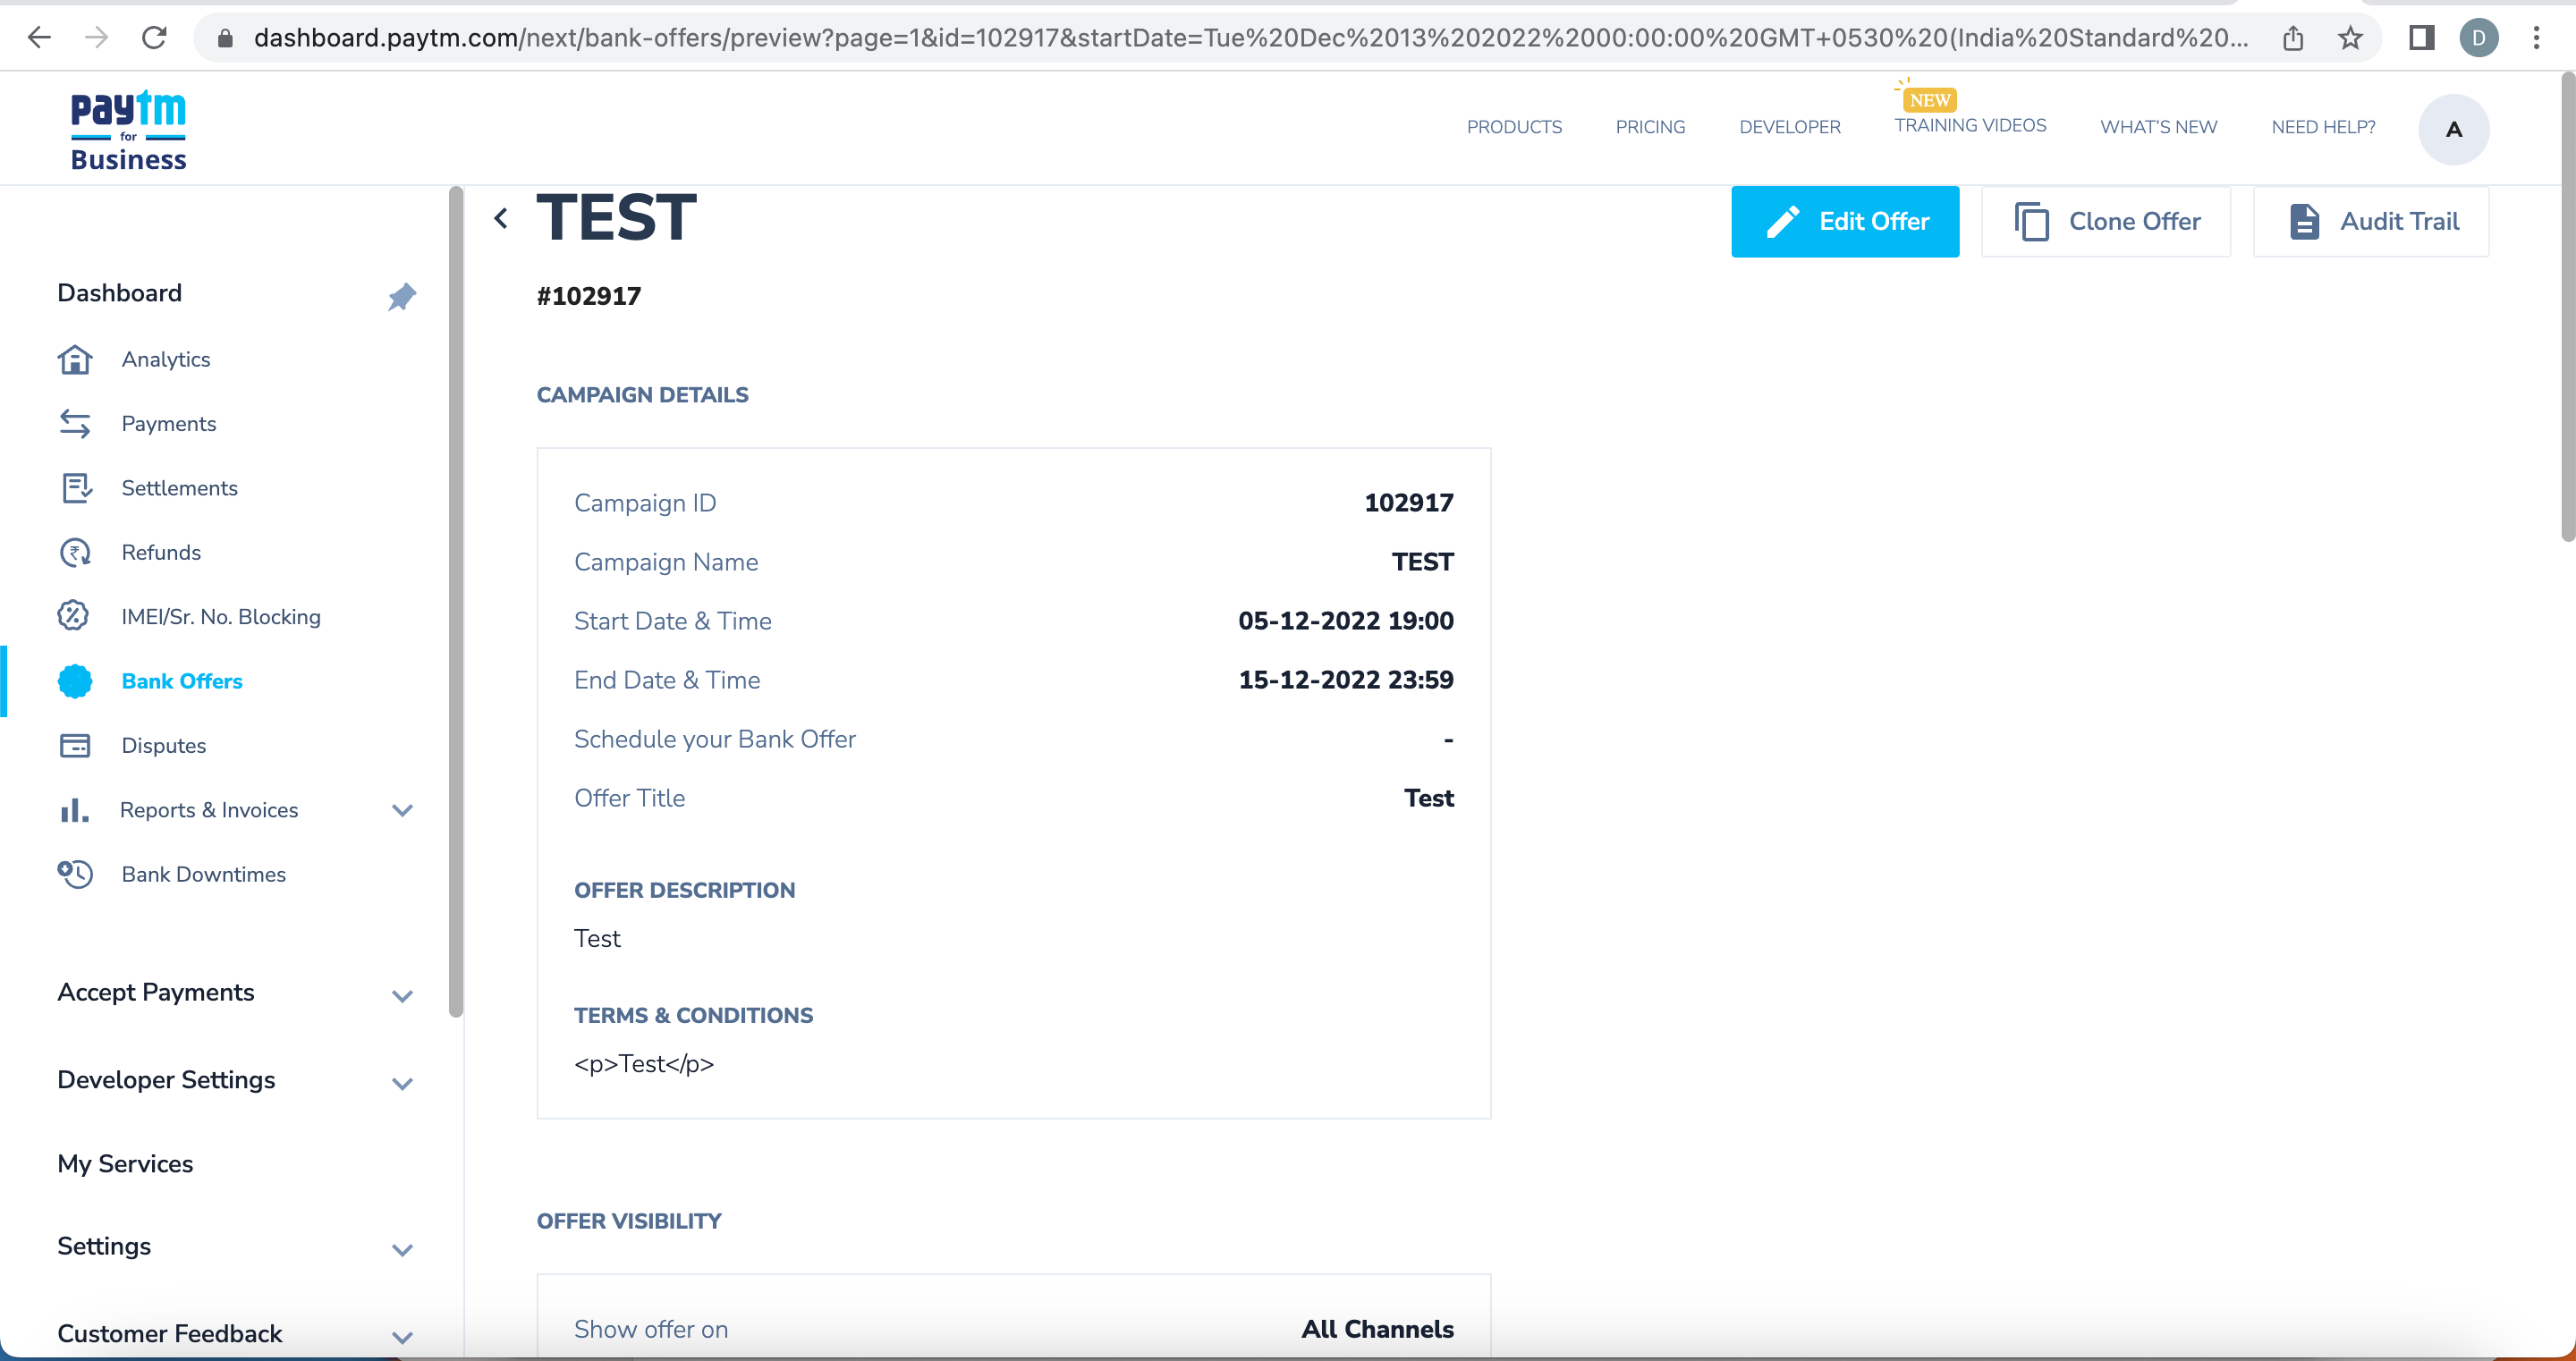Click the browser forward arrow

pos(96,38)
